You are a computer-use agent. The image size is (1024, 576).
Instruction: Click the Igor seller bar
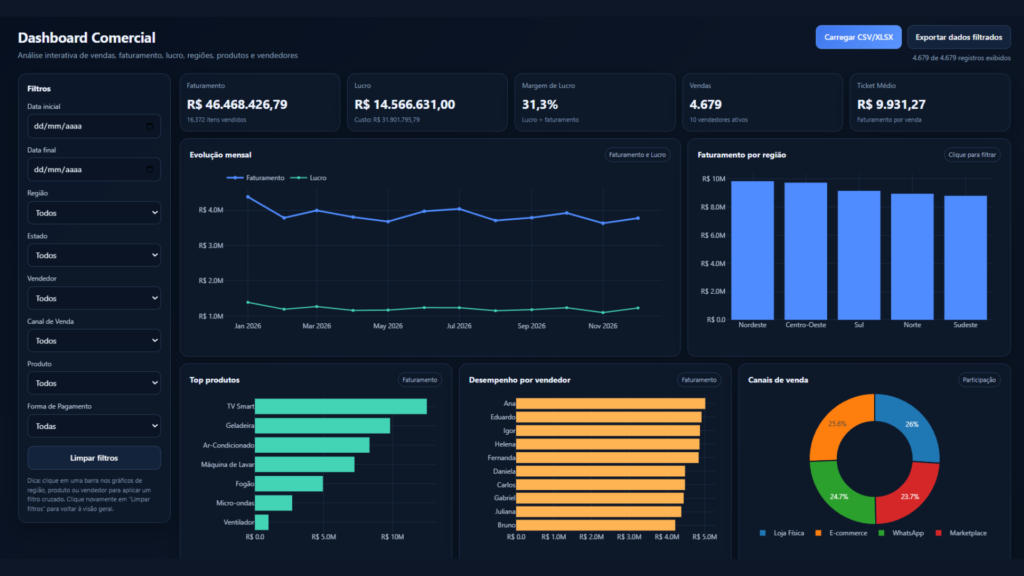(x=608, y=430)
